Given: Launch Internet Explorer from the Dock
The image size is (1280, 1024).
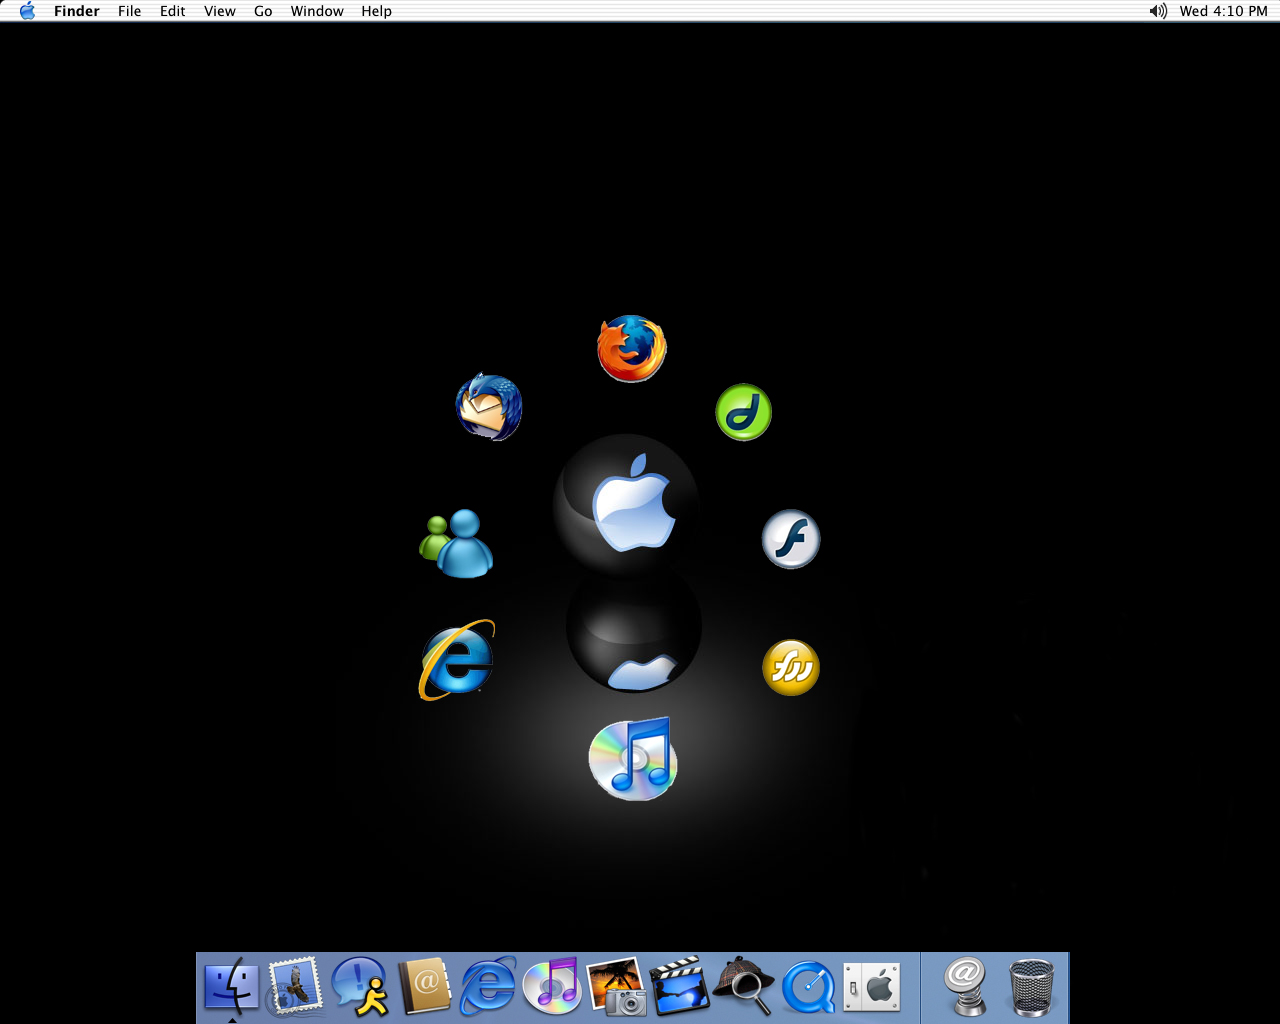Looking at the screenshot, I should (x=489, y=986).
